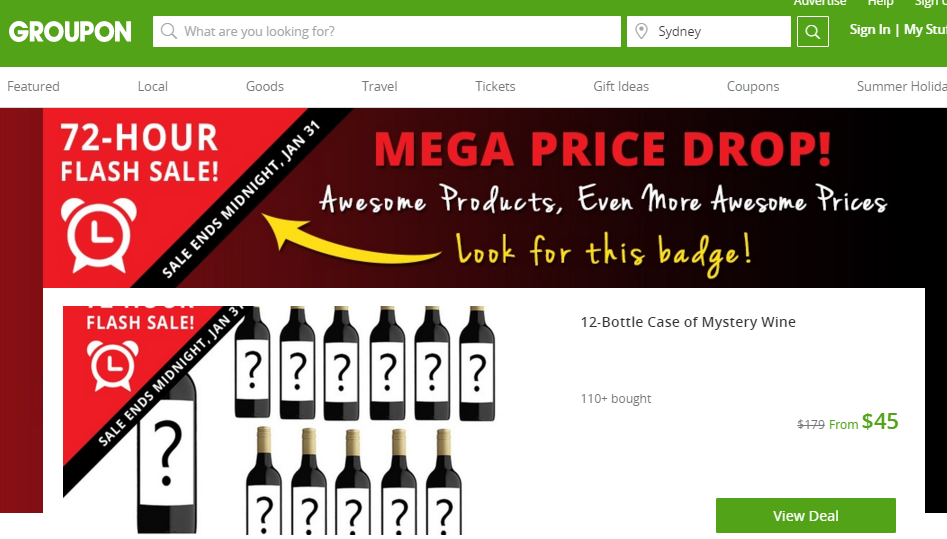Open the Local category
This screenshot has height=539, width=947.
pyautogui.click(x=153, y=86)
